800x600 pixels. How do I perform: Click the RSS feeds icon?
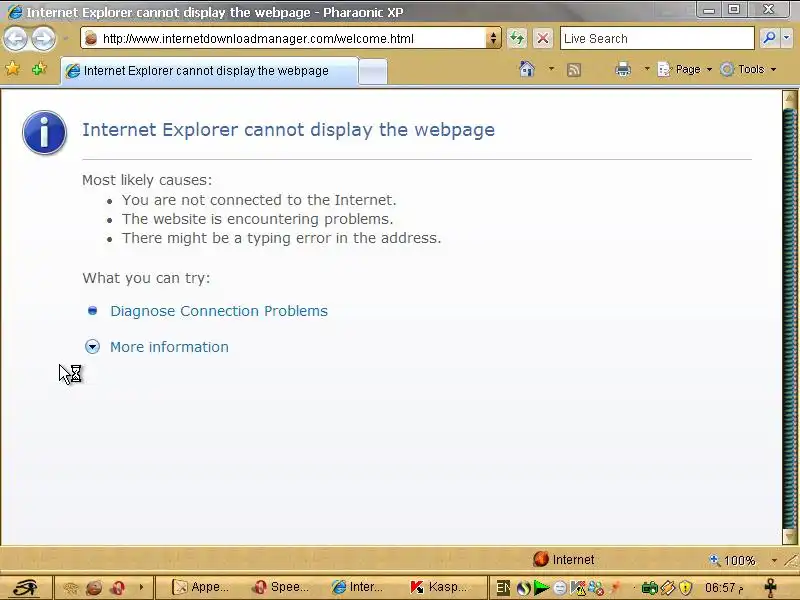(574, 69)
